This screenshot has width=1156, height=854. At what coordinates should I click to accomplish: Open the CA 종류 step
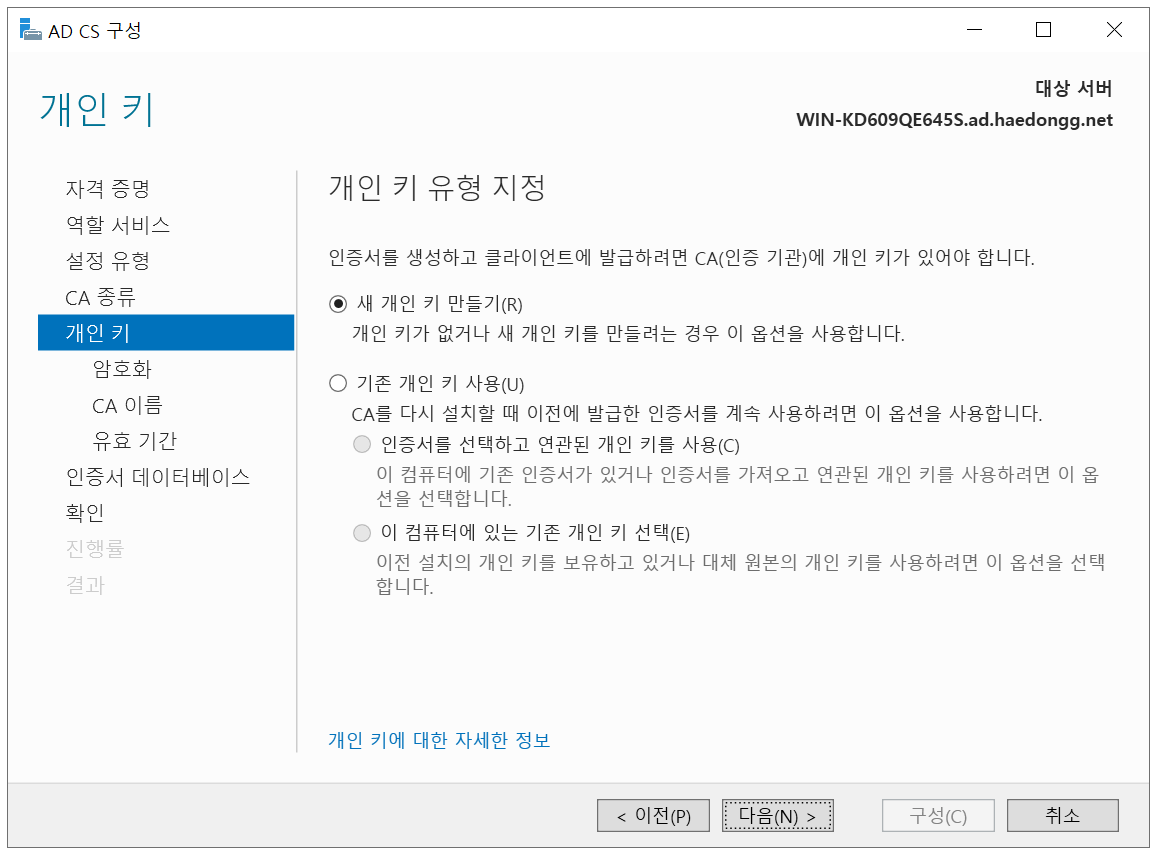pyautogui.click(x=100, y=297)
